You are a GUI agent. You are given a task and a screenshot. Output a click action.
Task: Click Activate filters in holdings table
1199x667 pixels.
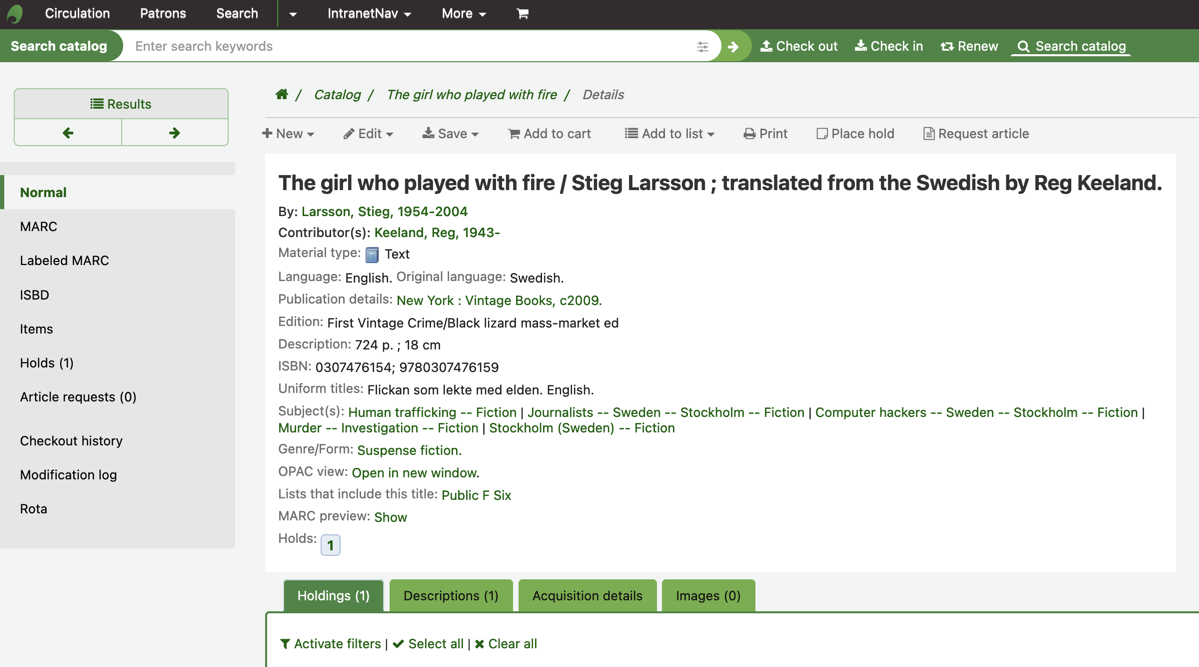point(330,644)
